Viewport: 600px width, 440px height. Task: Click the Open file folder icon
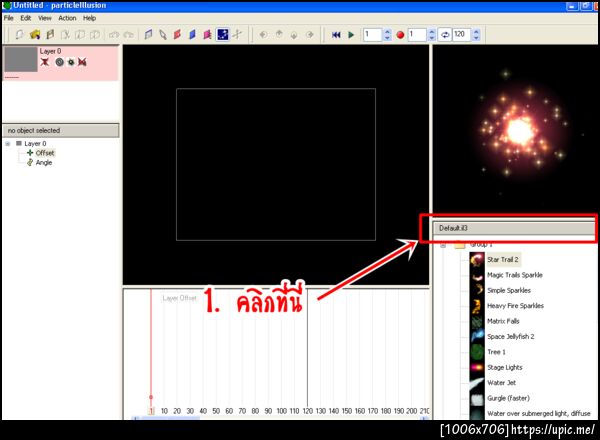coord(35,35)
